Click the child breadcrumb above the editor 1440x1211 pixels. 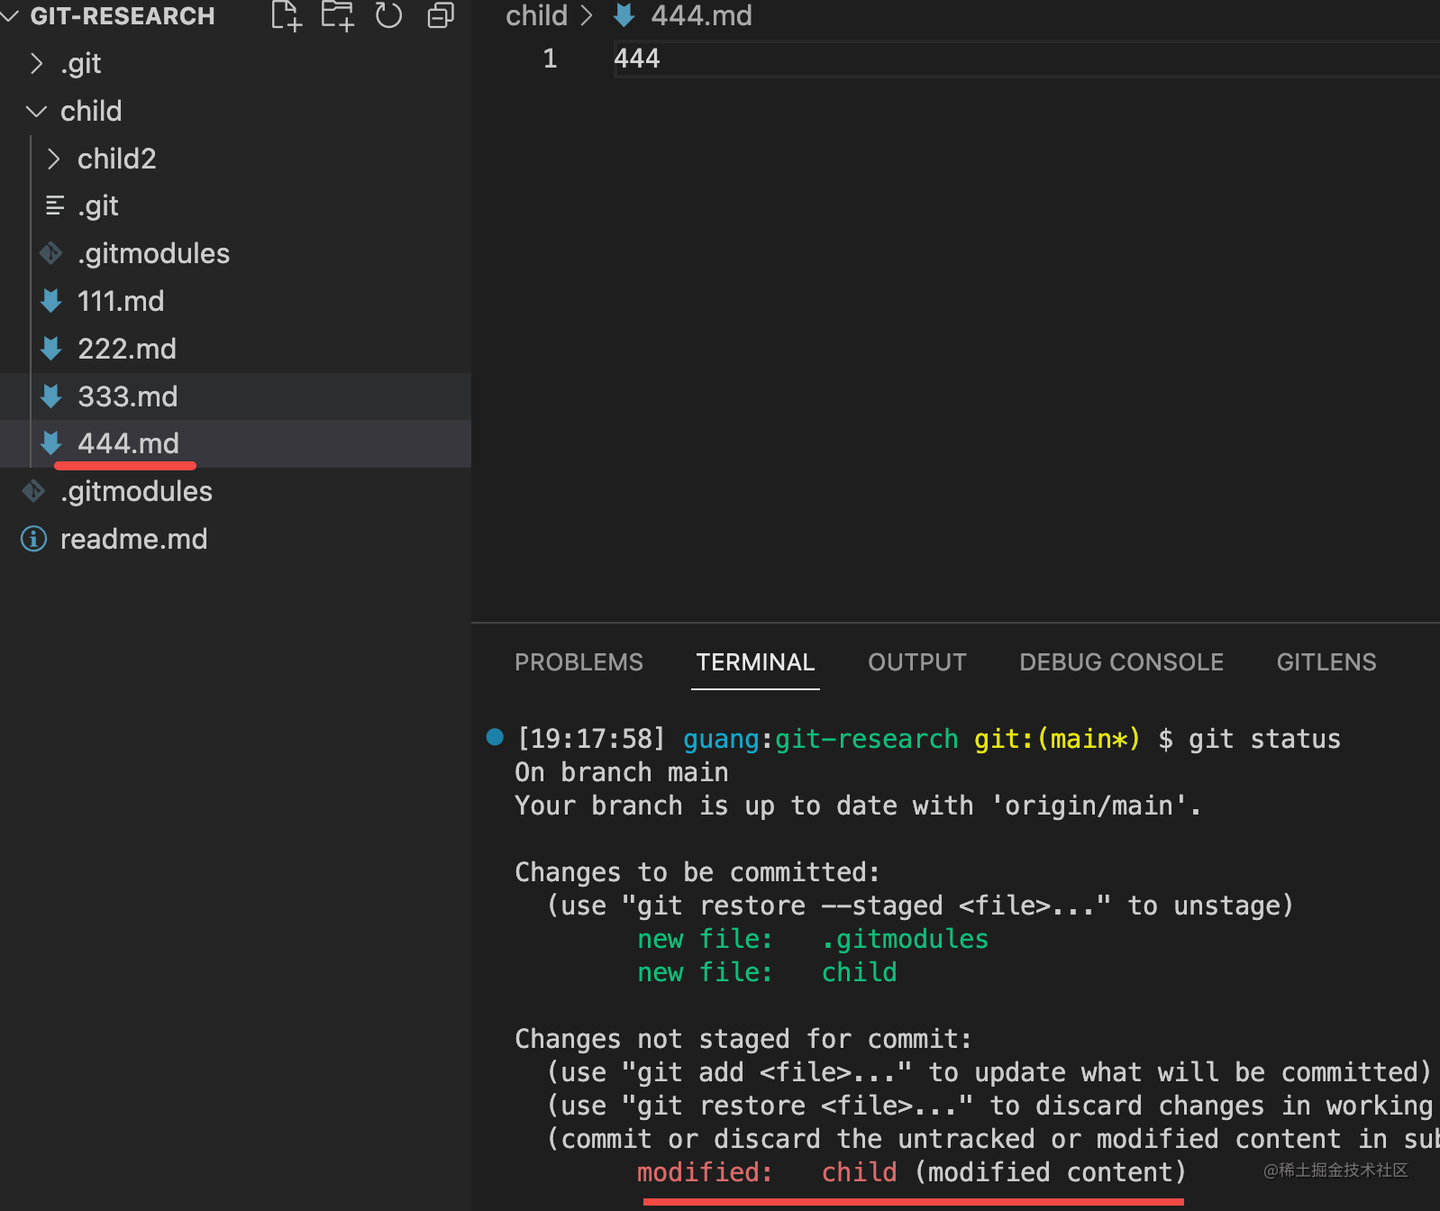pyautogui.click(x=536, y=16)
